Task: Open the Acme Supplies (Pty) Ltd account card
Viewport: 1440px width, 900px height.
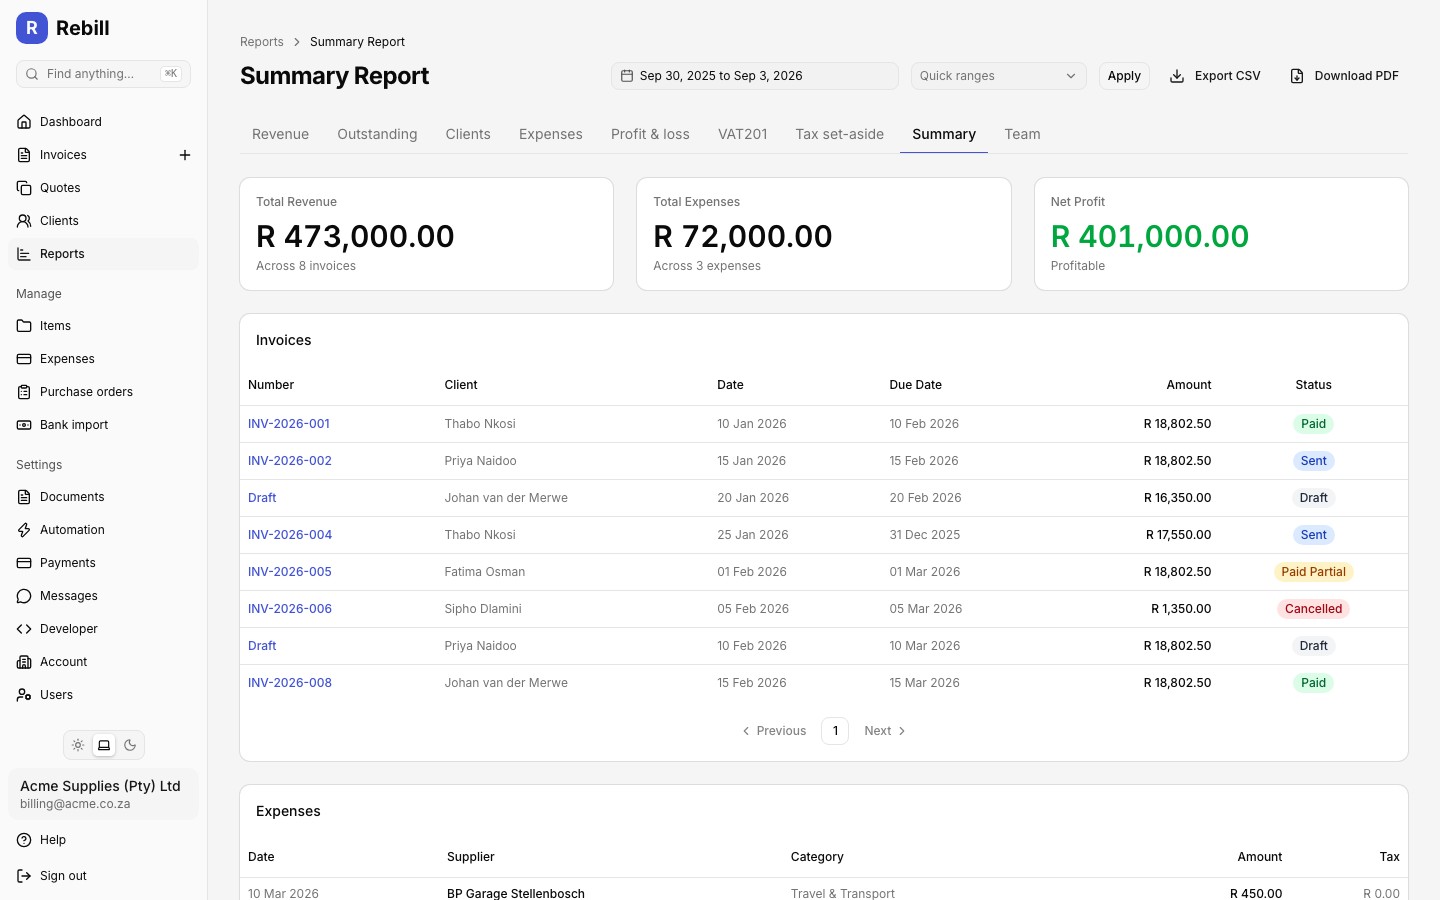Action: tap(103, 794)
